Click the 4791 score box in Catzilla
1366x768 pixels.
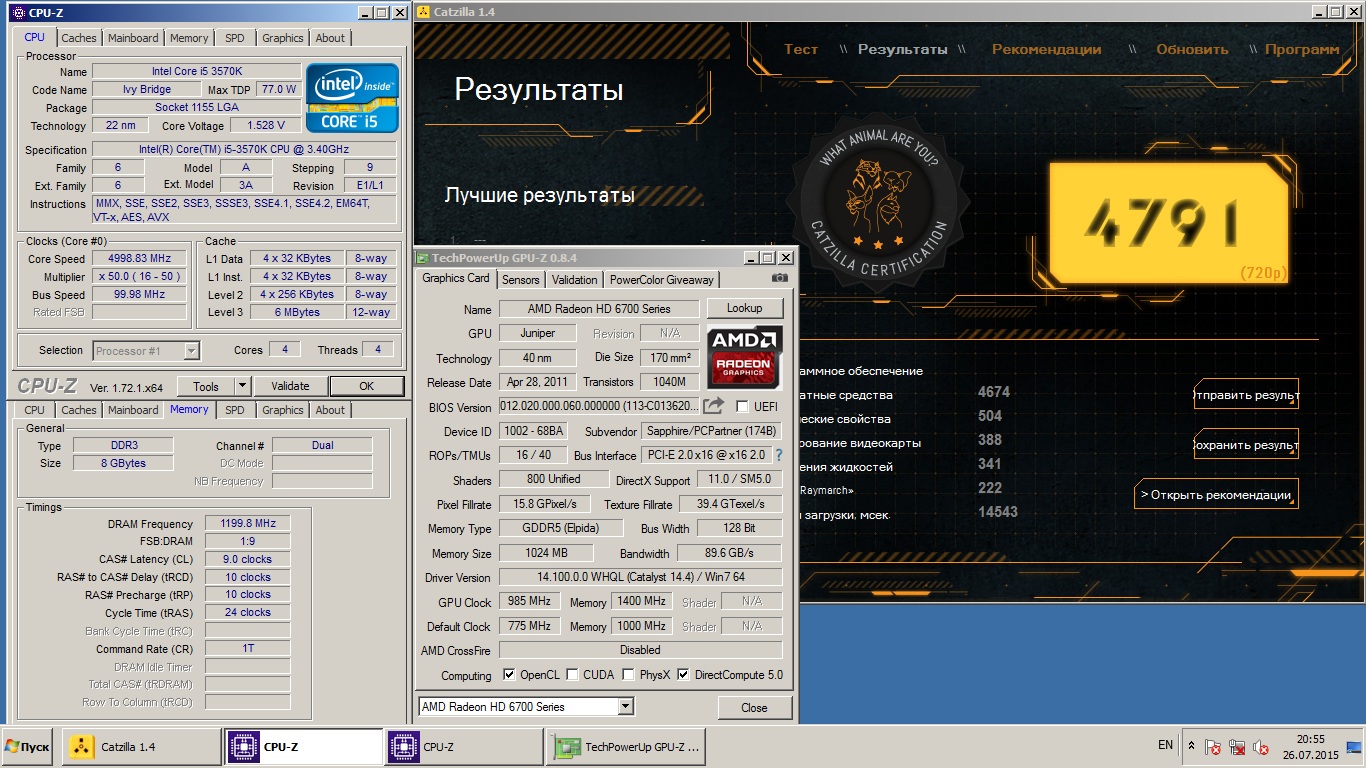coord(1168,223)
